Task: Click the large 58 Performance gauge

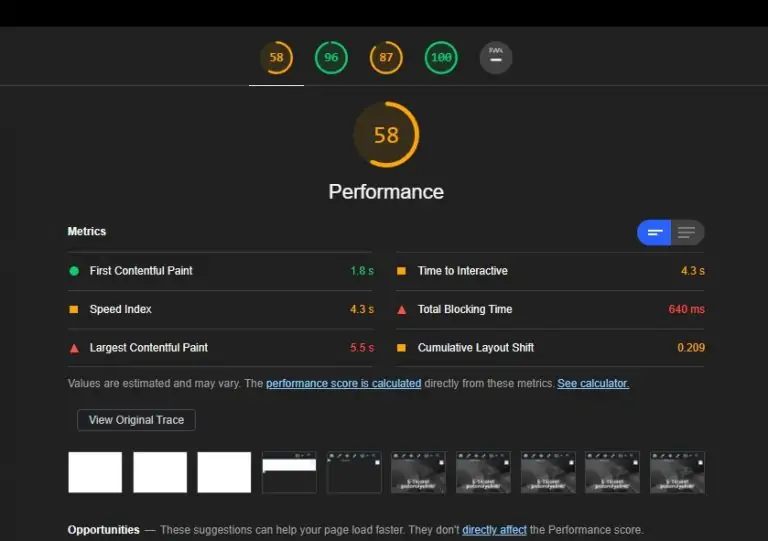Action: (x=386, y=135)
